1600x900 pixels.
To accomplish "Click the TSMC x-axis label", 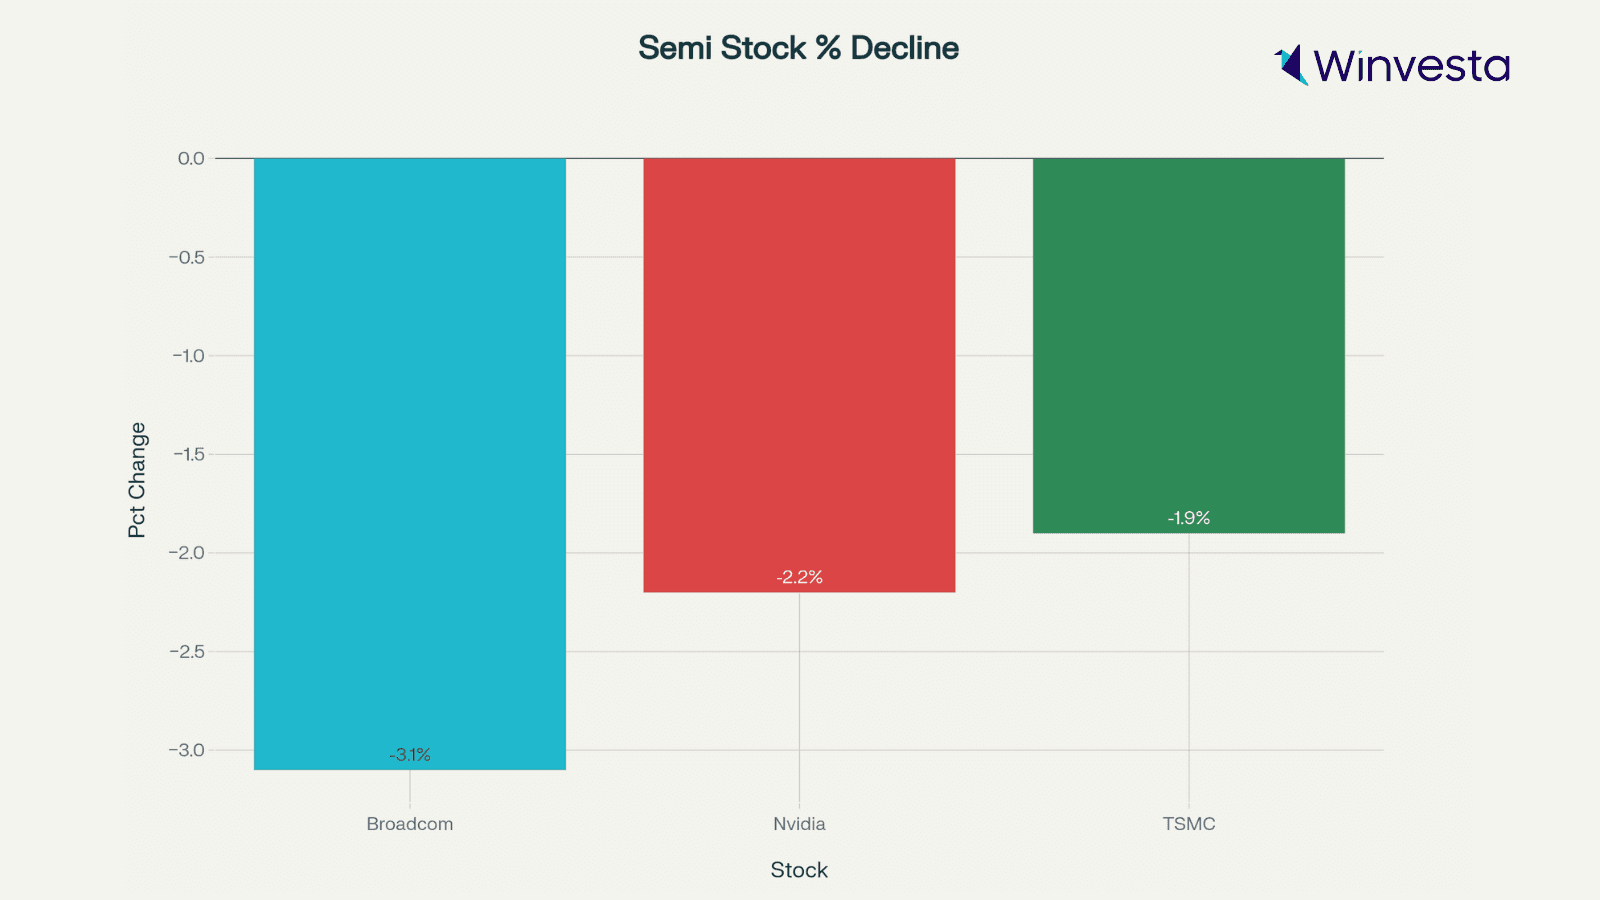I will pyautogui.click(x=1188, y=824).
